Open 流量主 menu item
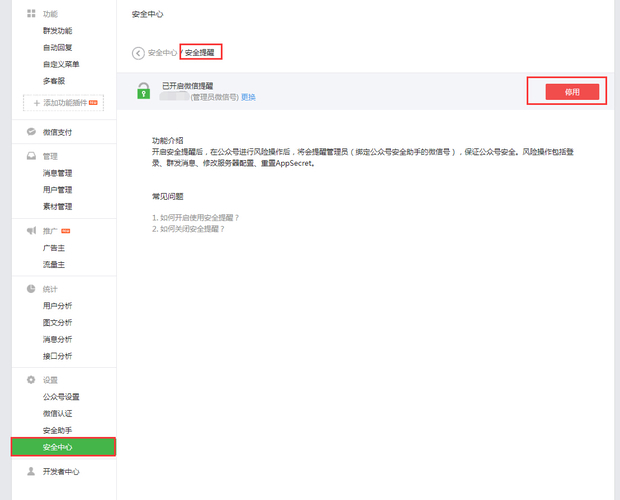The width and height of the screenshot is (620, 500). point(54,264)
